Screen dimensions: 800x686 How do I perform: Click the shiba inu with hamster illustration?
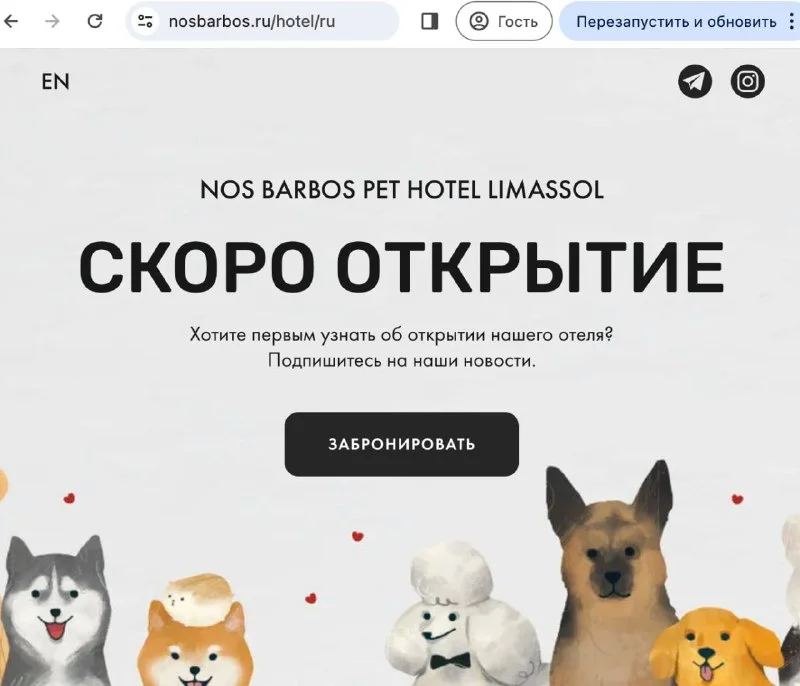tap(196, 632)
